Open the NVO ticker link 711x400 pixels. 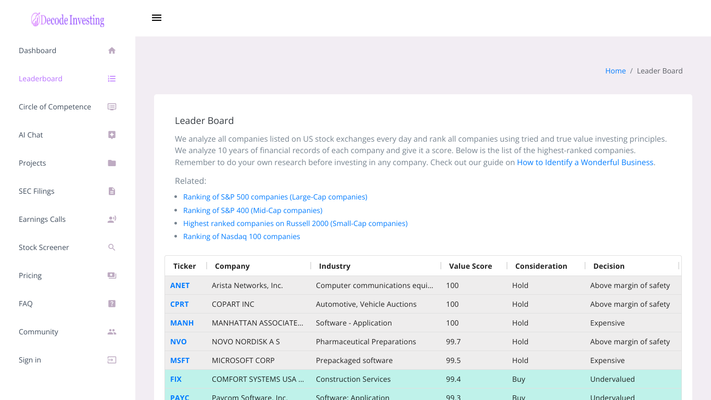178,341
